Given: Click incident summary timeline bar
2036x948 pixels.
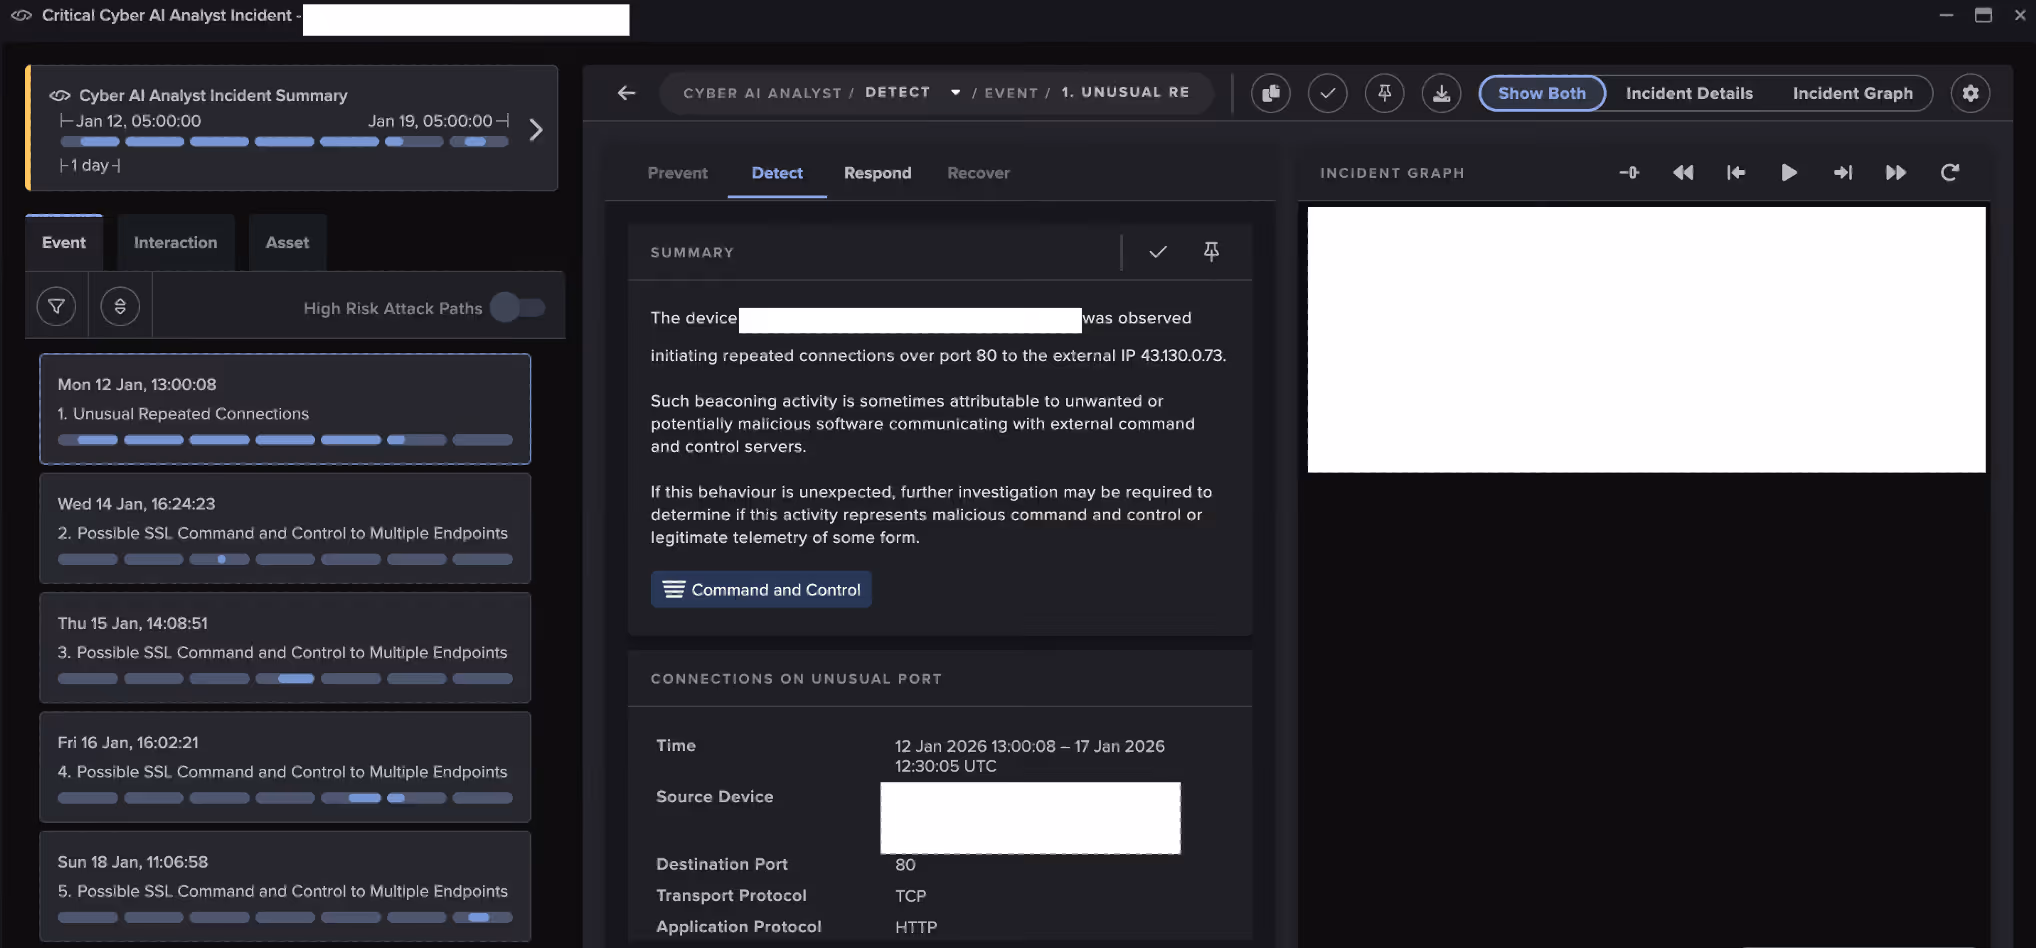Looking at the screenshot, I should tap(285, 142).
